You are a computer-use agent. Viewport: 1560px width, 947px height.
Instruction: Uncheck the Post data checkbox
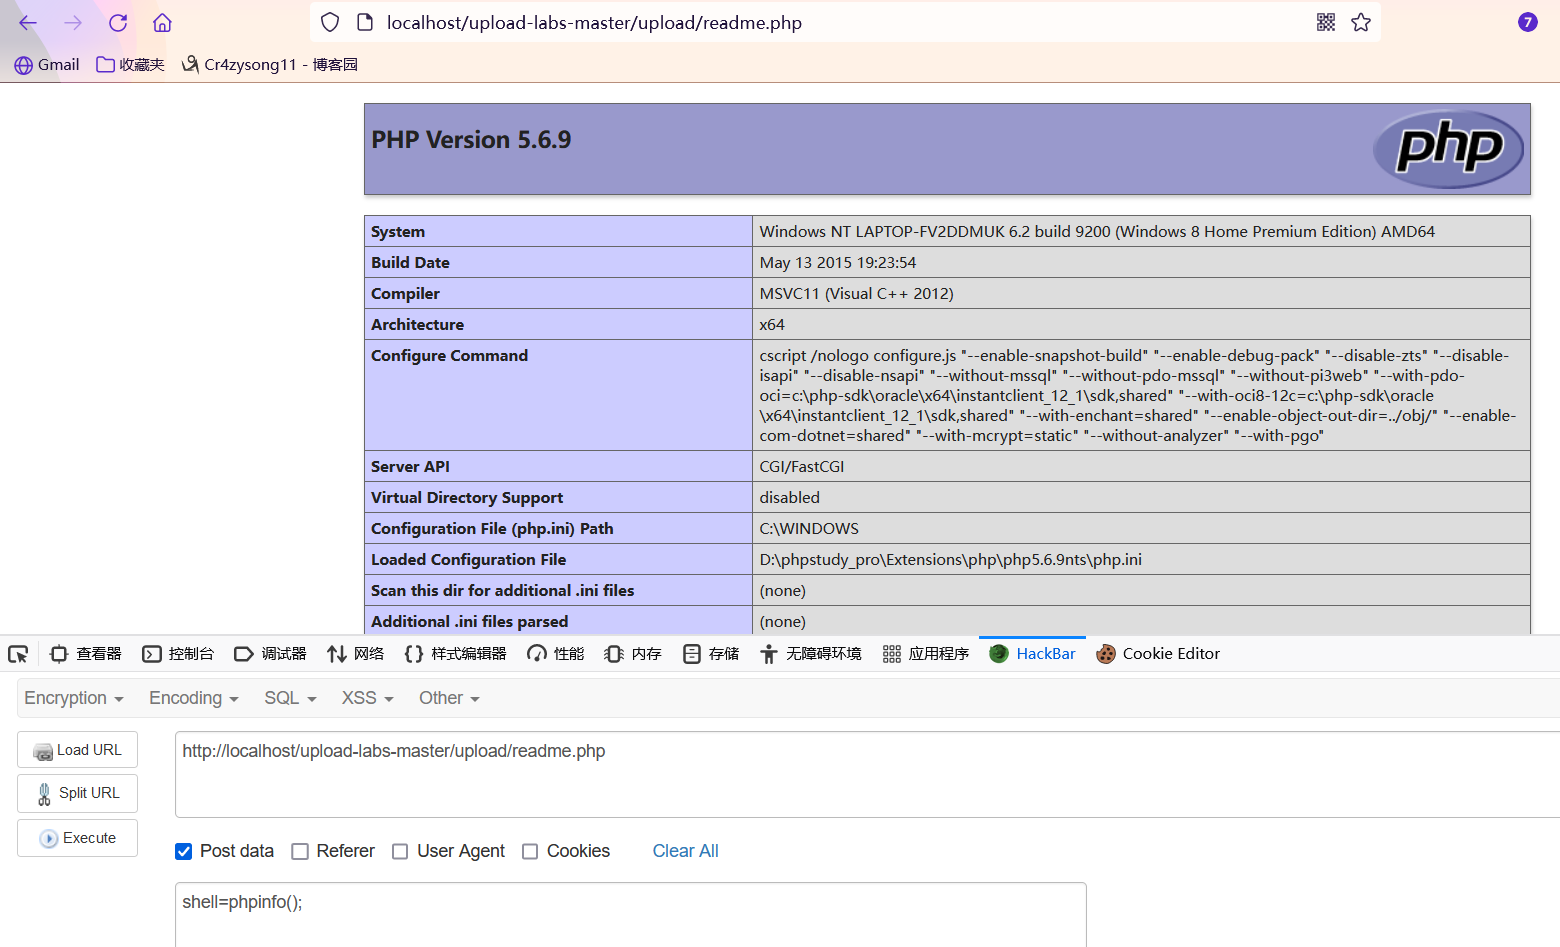pos(184,851)
